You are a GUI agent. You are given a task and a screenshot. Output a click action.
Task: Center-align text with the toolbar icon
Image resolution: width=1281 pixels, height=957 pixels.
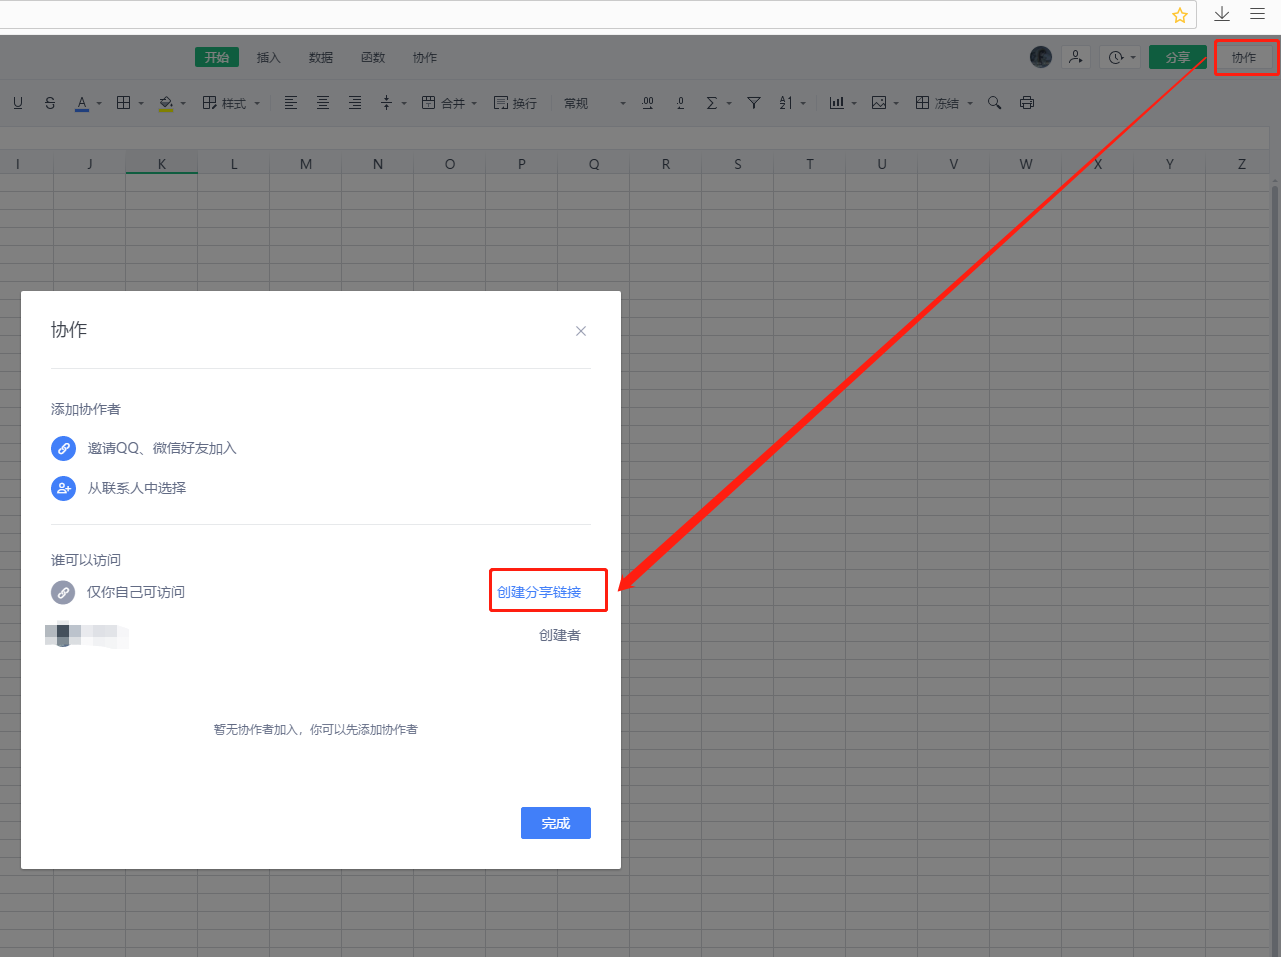click(x=323, y=103)
